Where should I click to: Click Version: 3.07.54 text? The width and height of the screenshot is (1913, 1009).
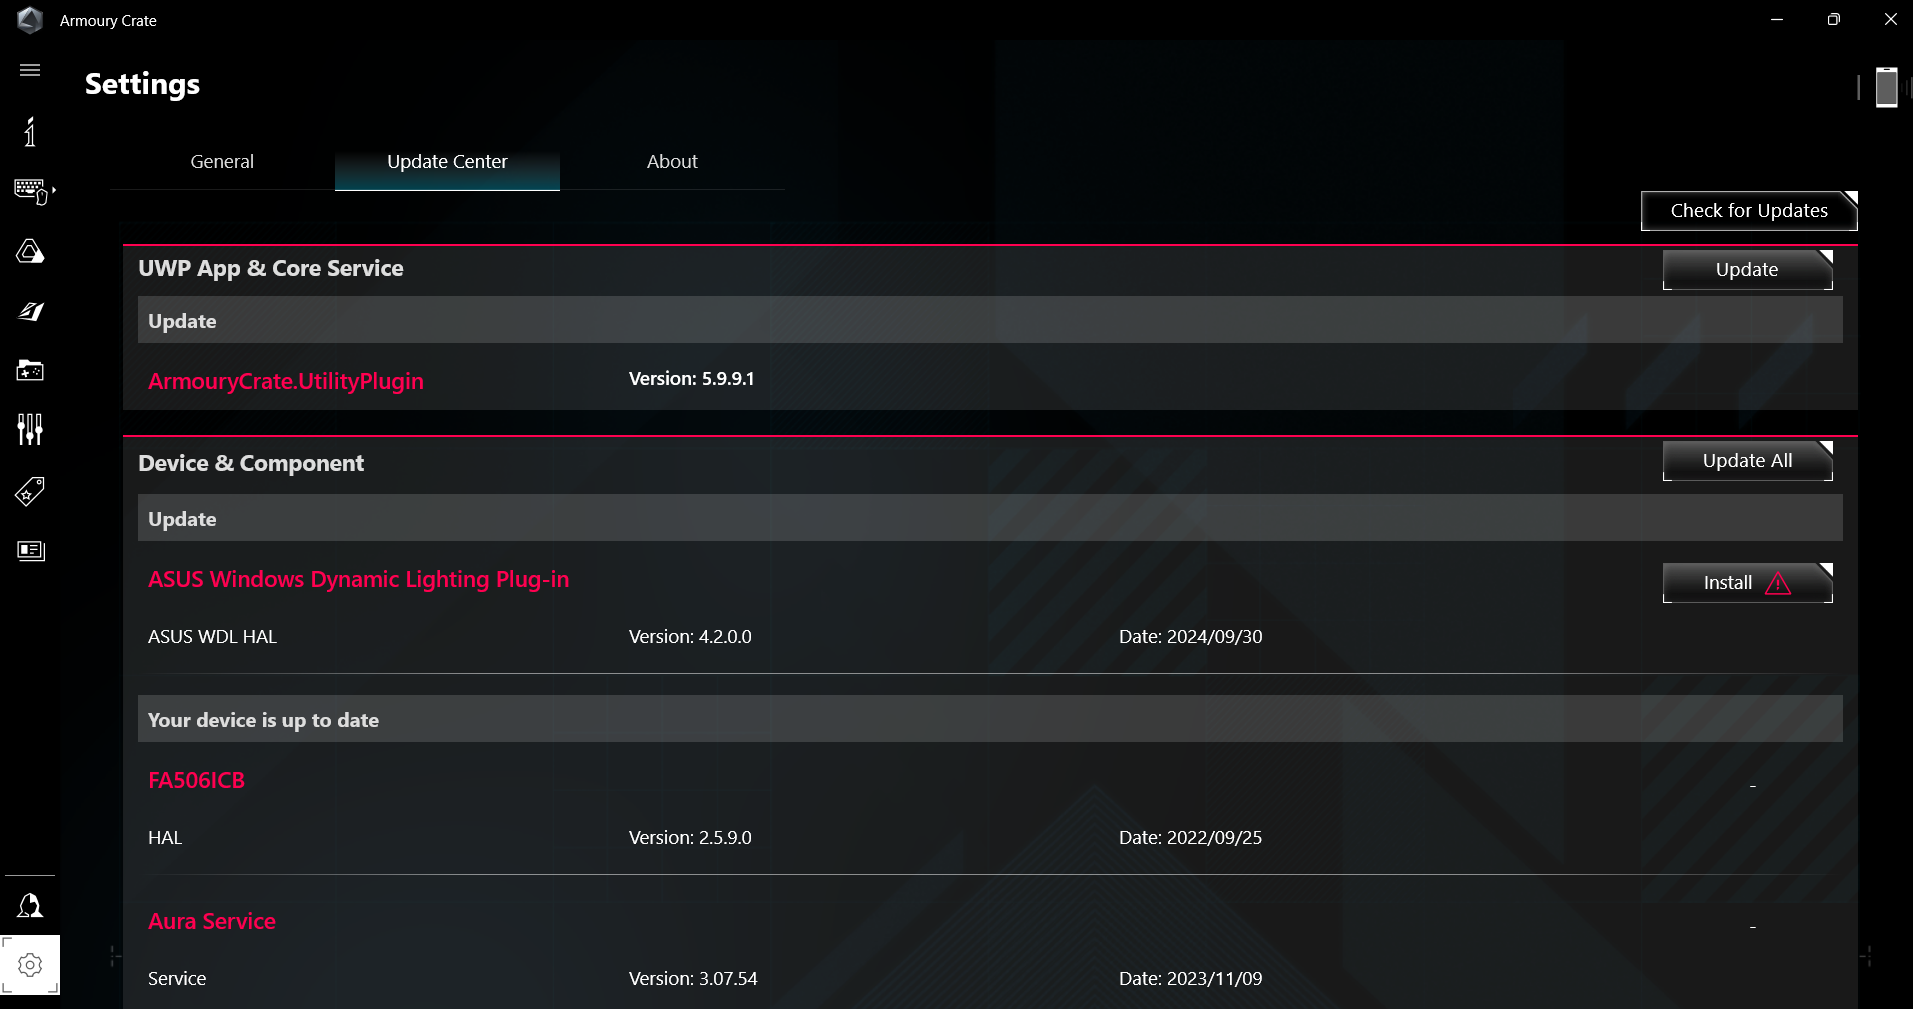tap(693, 979)
